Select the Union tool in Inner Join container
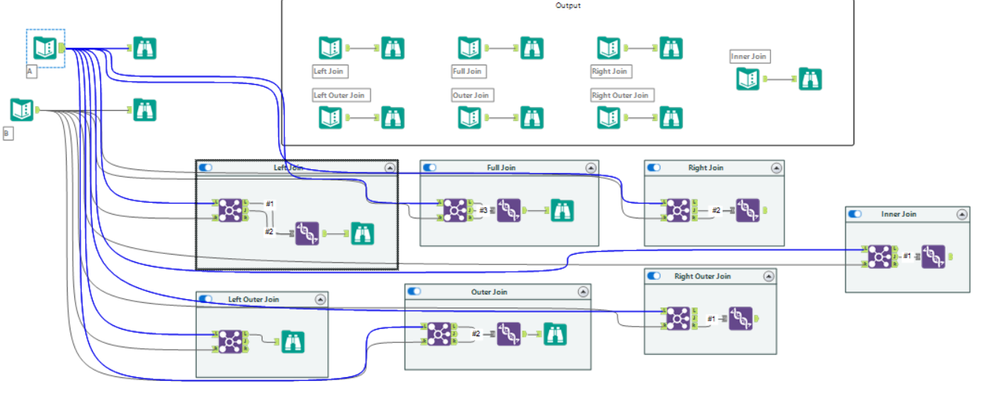 [x=933, y=256]
